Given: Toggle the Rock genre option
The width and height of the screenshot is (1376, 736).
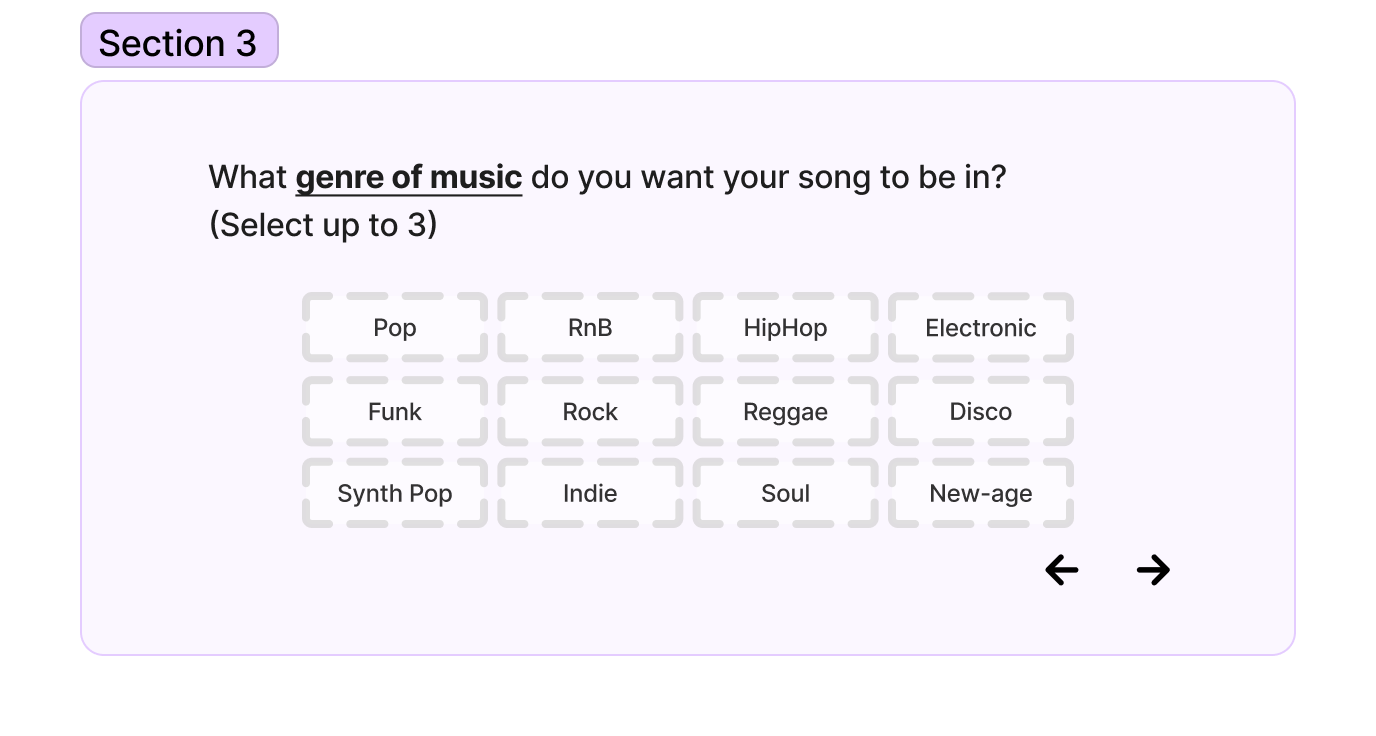Looking at the screenshot, I should click(590, 412).
